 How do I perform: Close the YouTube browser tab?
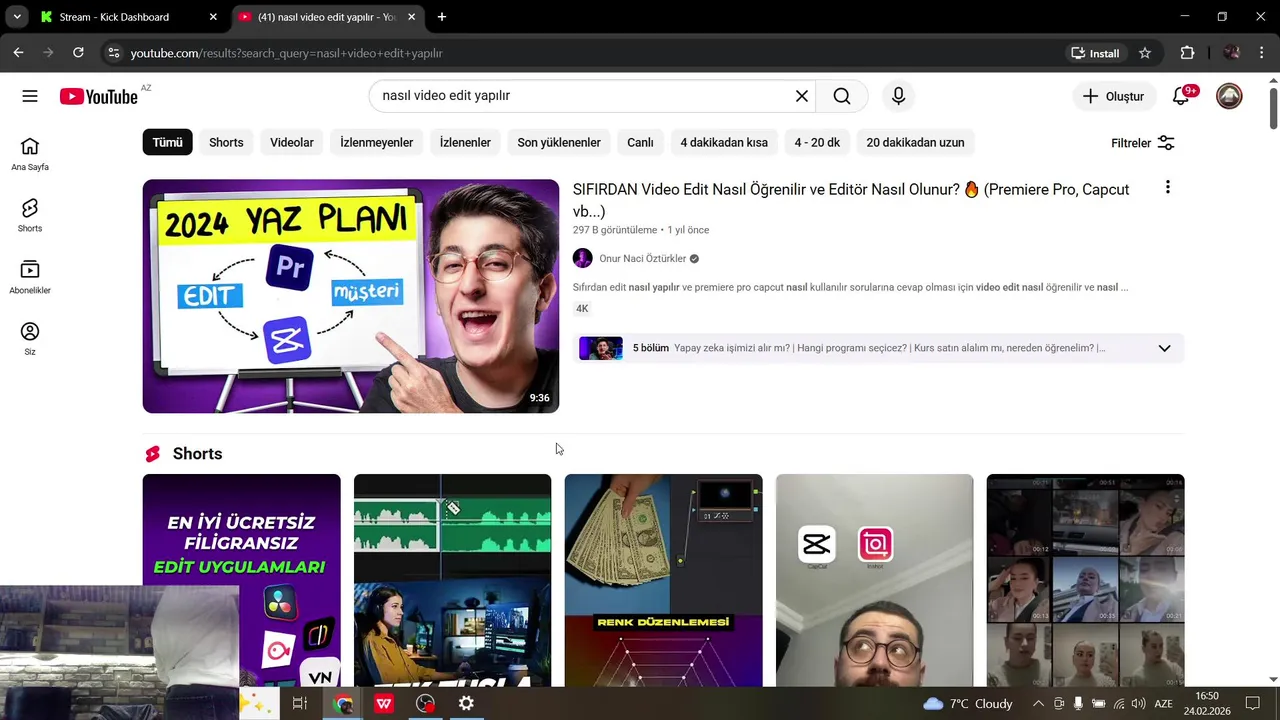pos(413,17)
